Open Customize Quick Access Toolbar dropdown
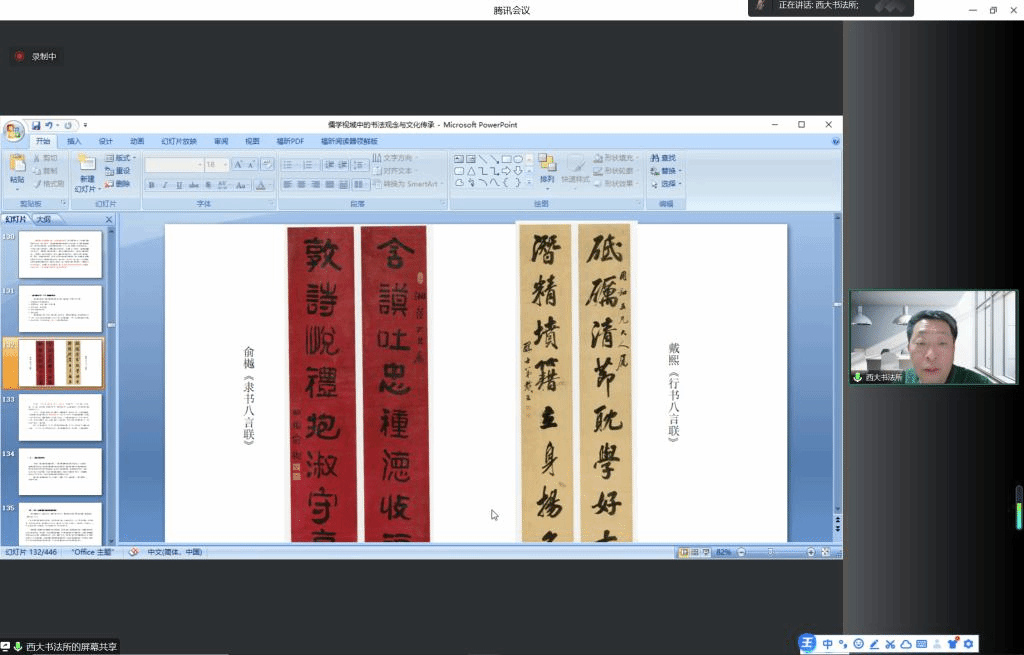 coord(86,125)
